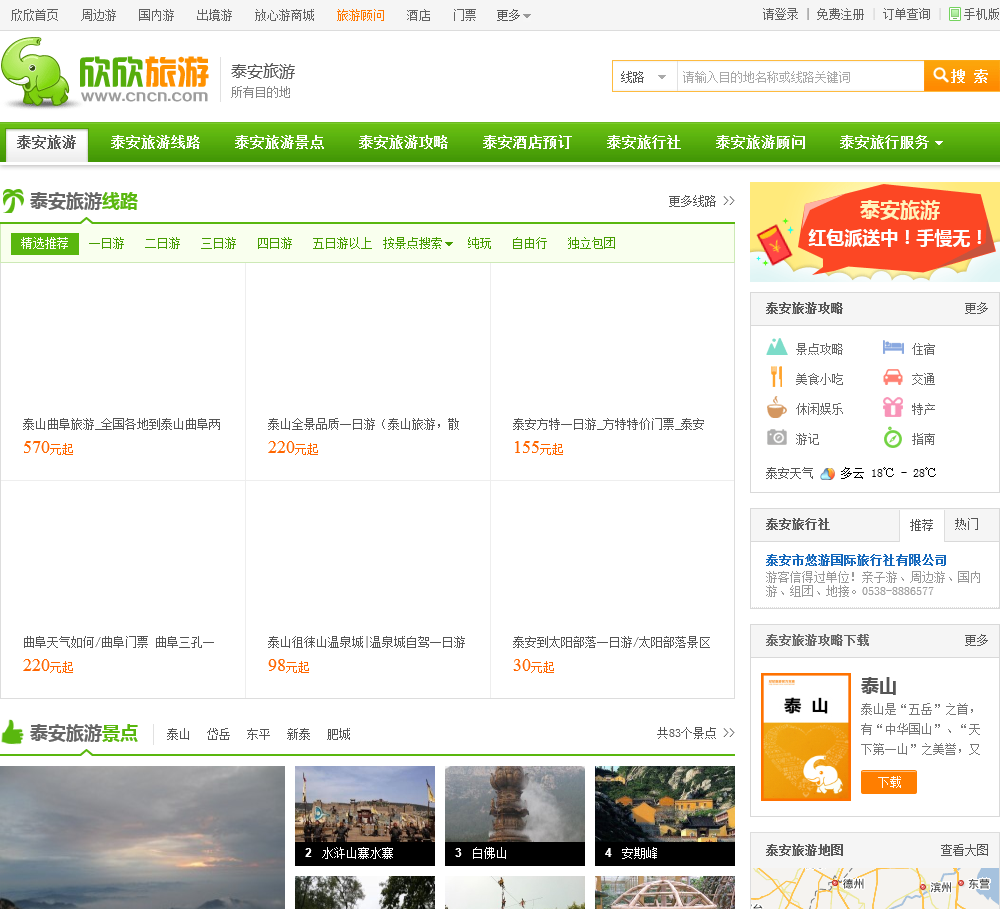Viewport: 1000px width, 909px height.
Task: Filter attractions by 东平
Action: click(x=258, y=734)
